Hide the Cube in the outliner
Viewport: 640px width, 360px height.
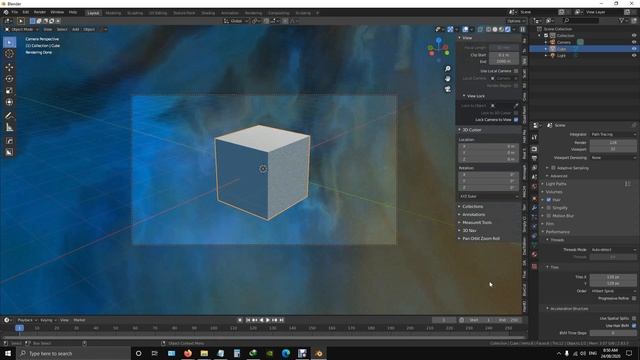click(634, 49)
